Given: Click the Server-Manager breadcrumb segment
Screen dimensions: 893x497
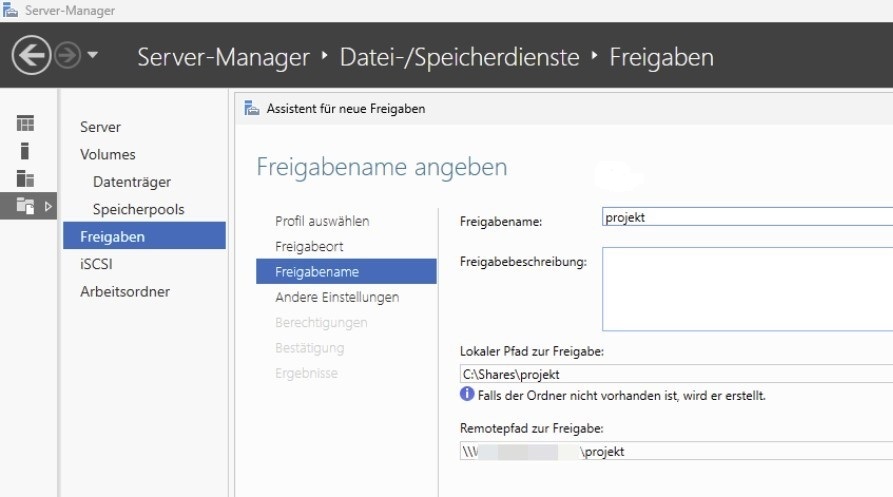Looking at the screenshot, I should pos(223,57).
